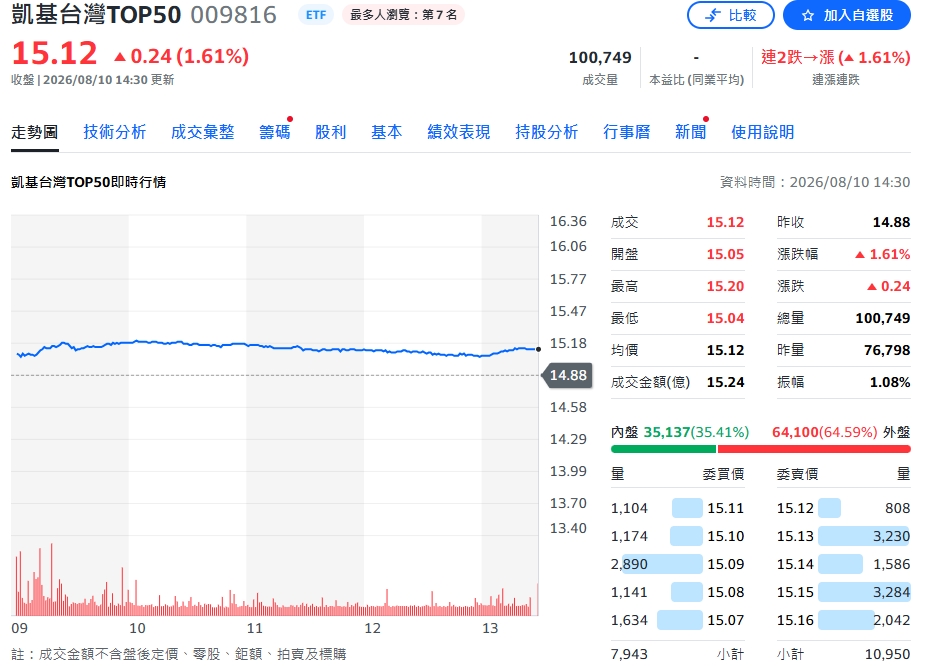
Task: Click the 昨量 value 76,798
Action: (x=887, y=350)
